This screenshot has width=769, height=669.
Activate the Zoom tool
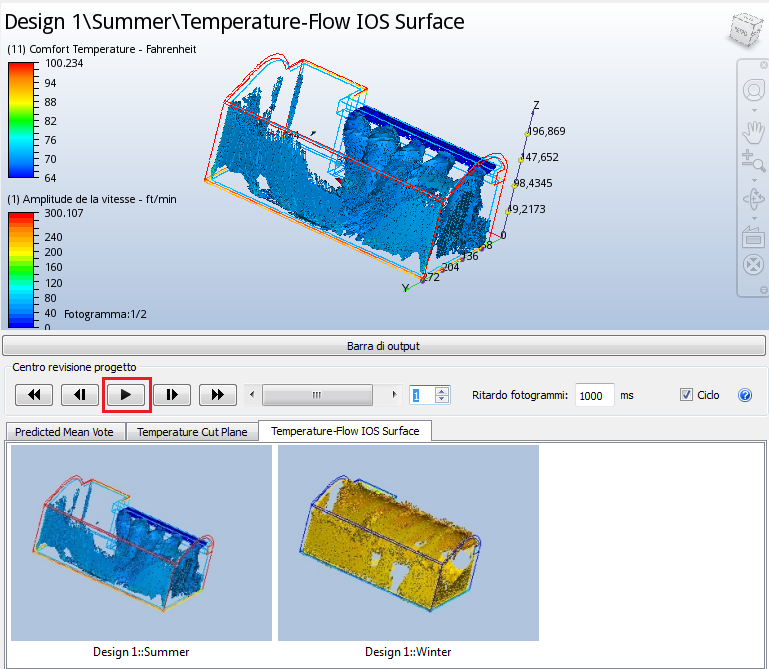point(753,161)
